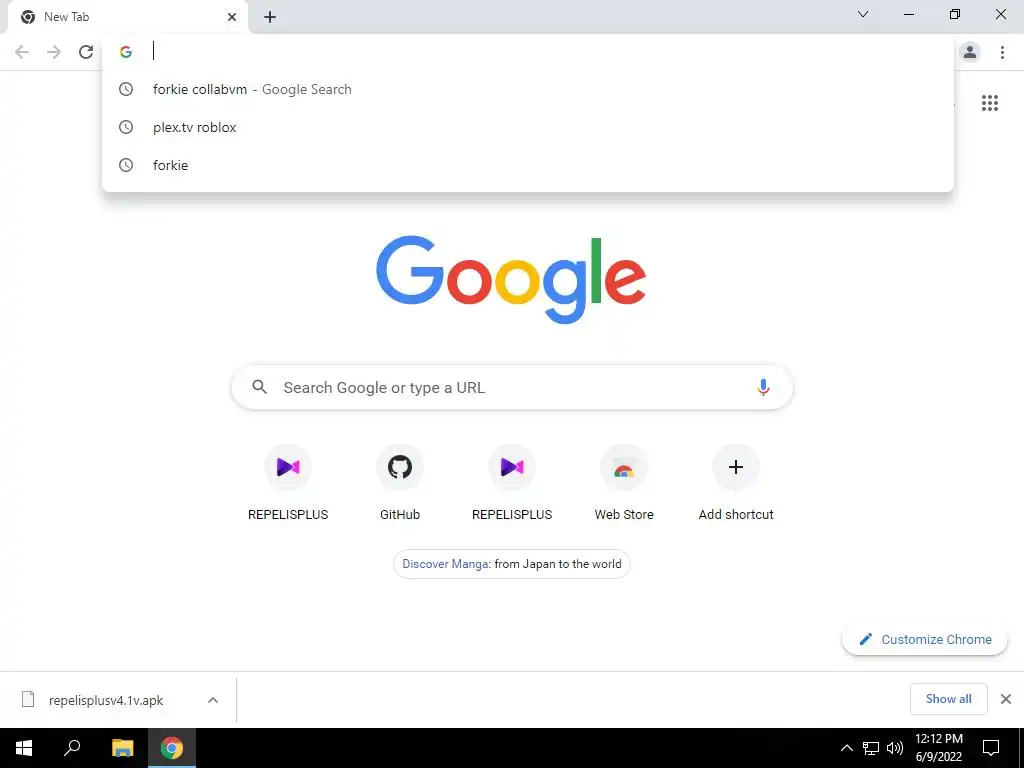Click the clock icon beside 'forkie collabvm'
The image size is (1024, 768).
(126, 89)
